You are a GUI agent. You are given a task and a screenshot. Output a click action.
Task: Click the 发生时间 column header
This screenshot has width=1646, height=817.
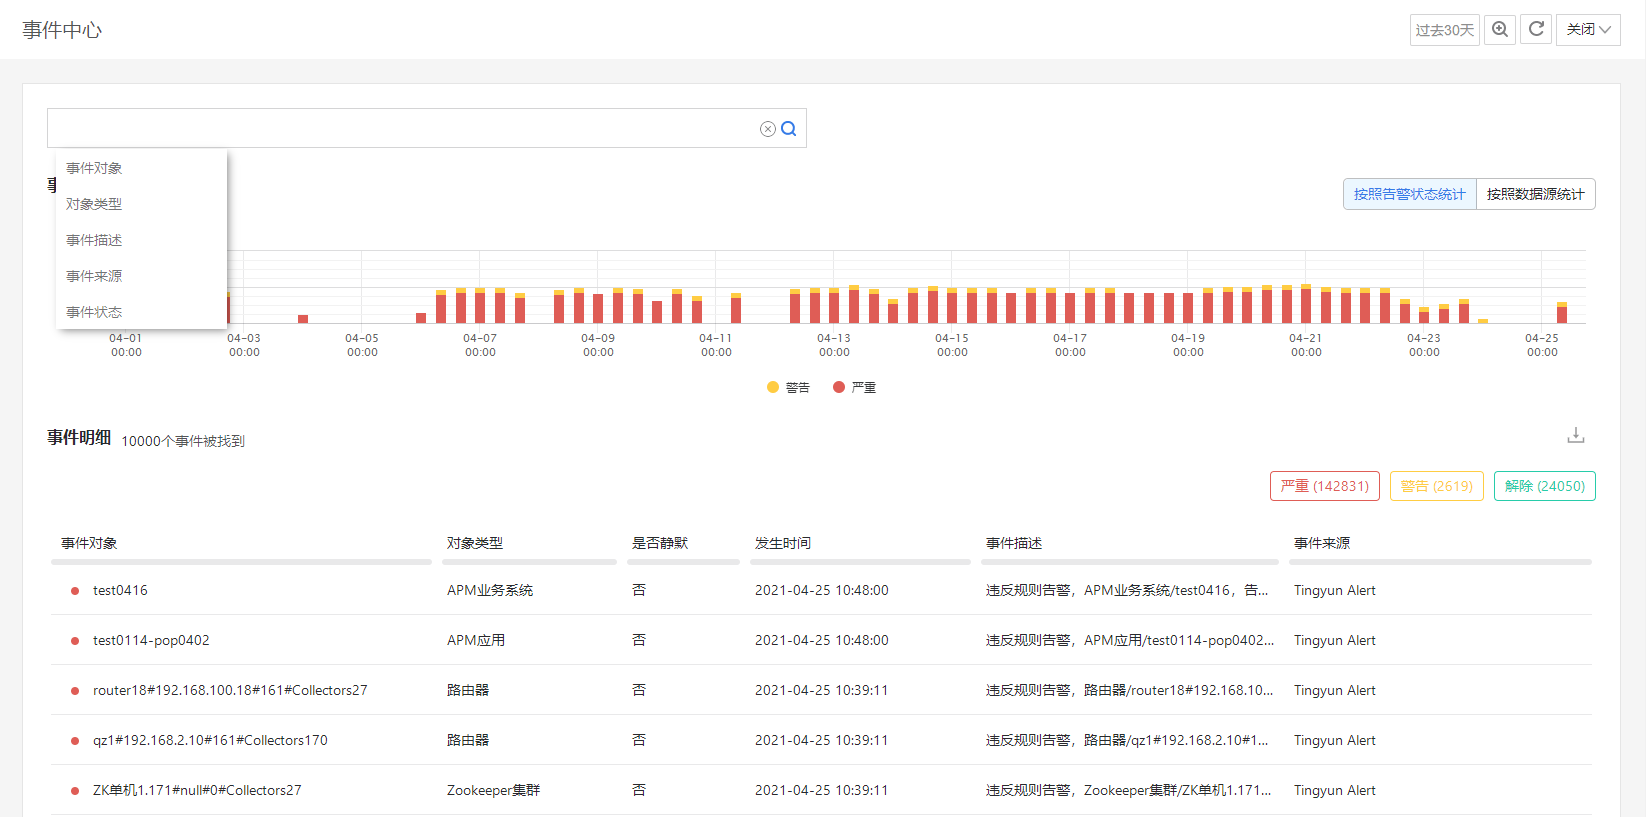point(783,543)
